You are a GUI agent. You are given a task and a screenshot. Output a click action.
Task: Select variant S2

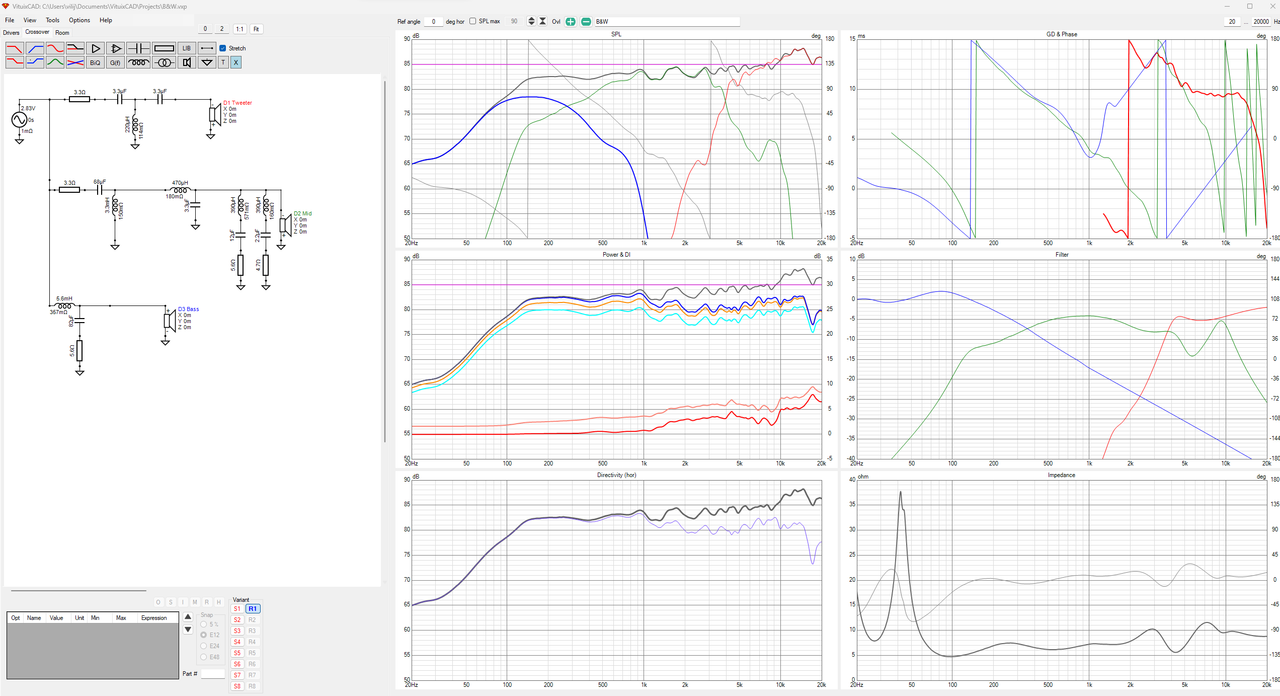[237, 620]
